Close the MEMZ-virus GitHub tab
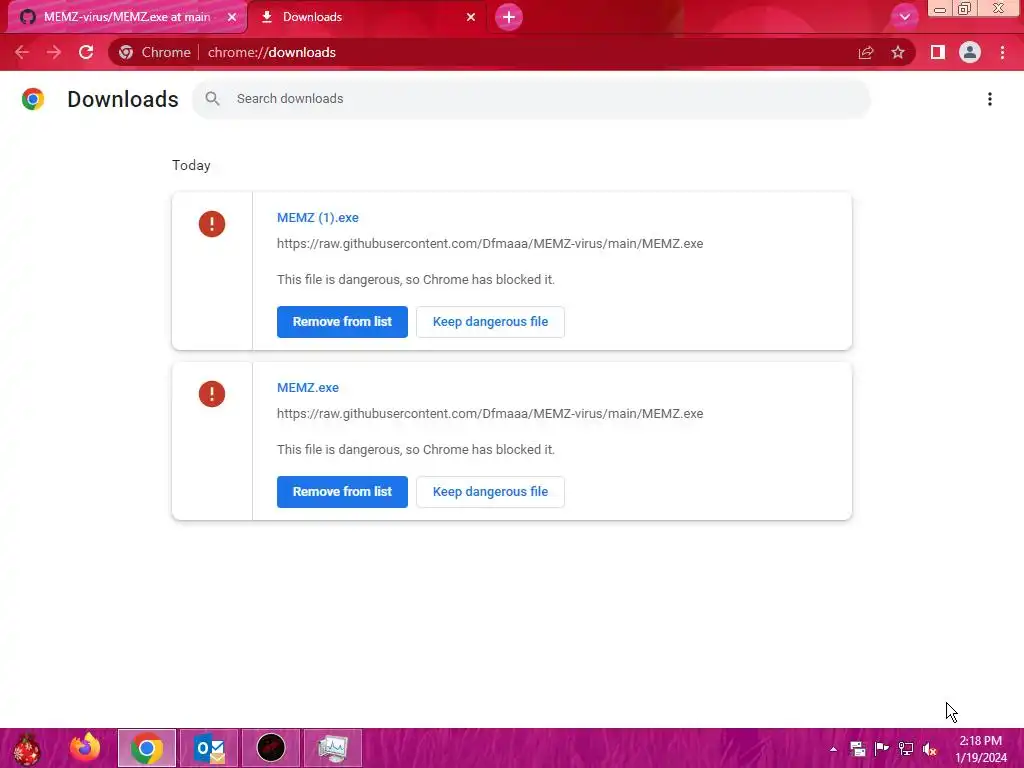 tap(232, 17)
